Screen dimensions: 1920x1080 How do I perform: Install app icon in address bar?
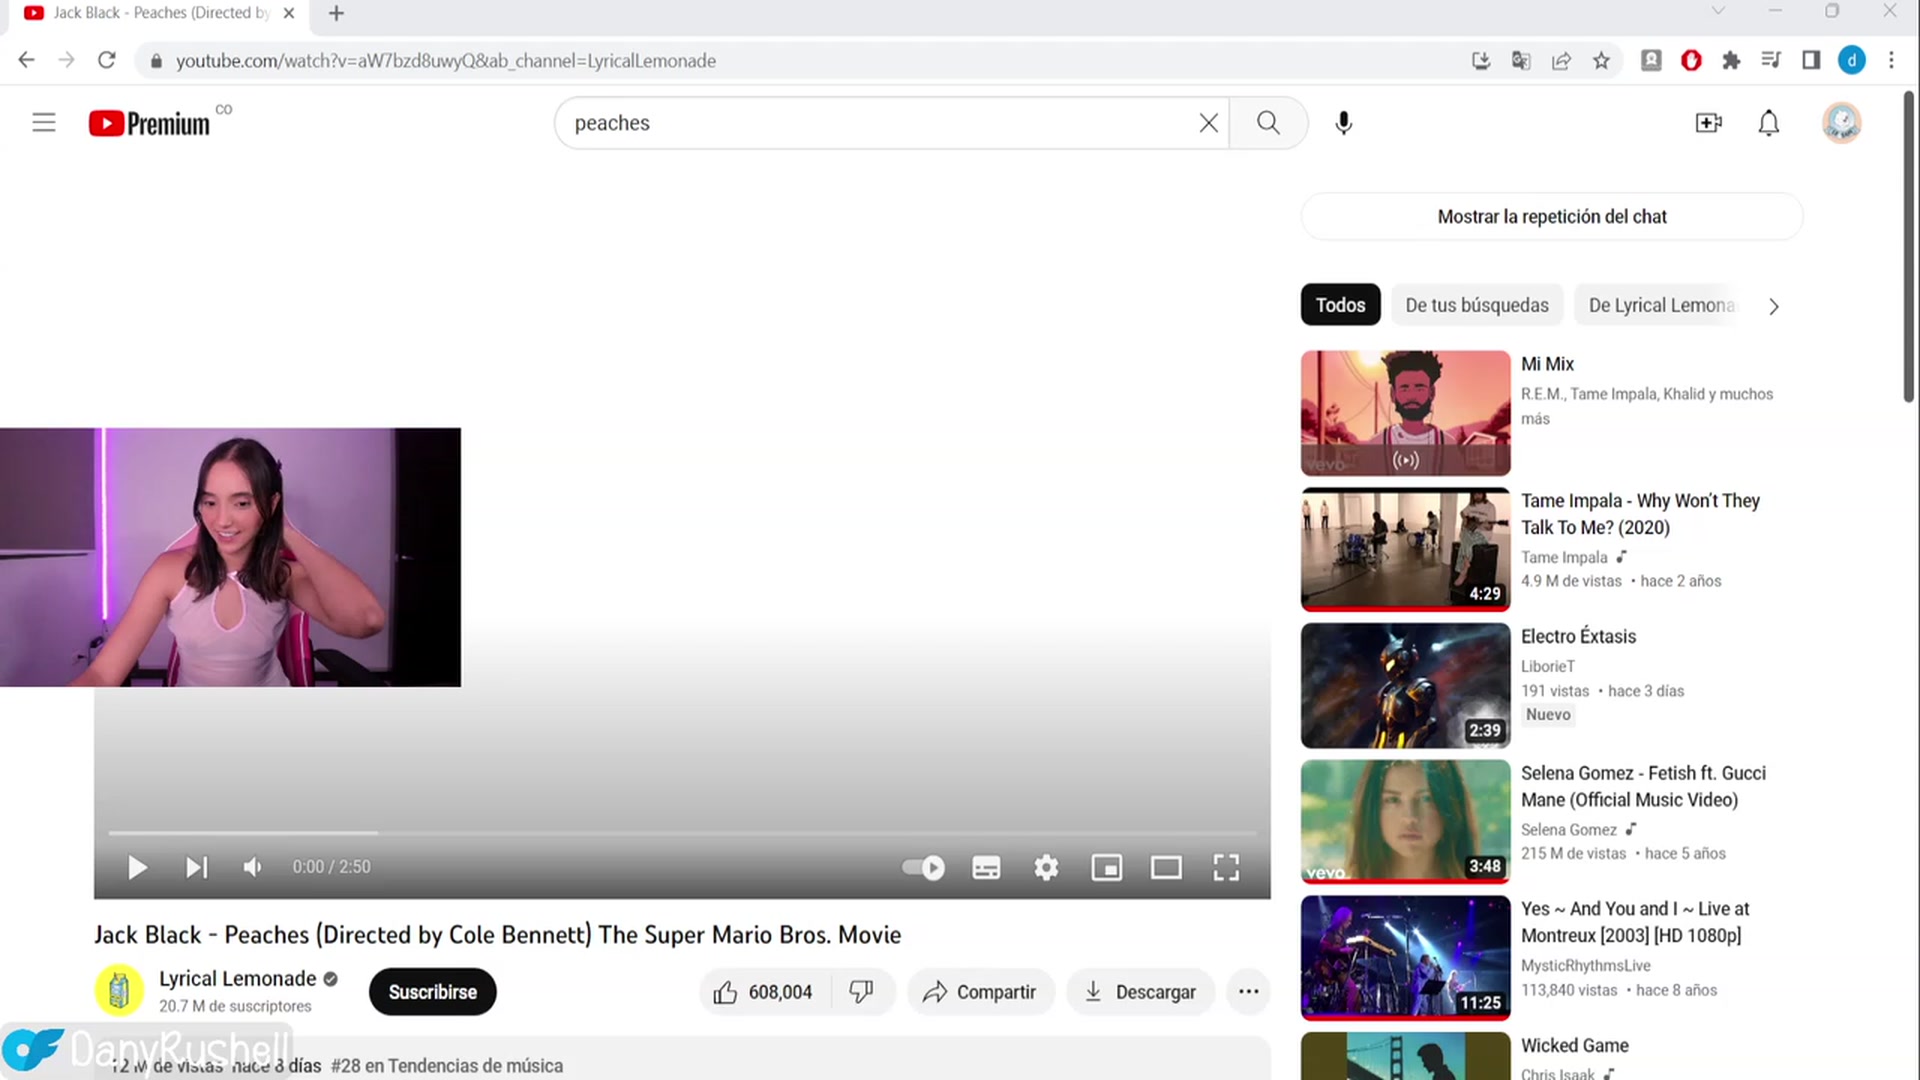coord(1481,61)
